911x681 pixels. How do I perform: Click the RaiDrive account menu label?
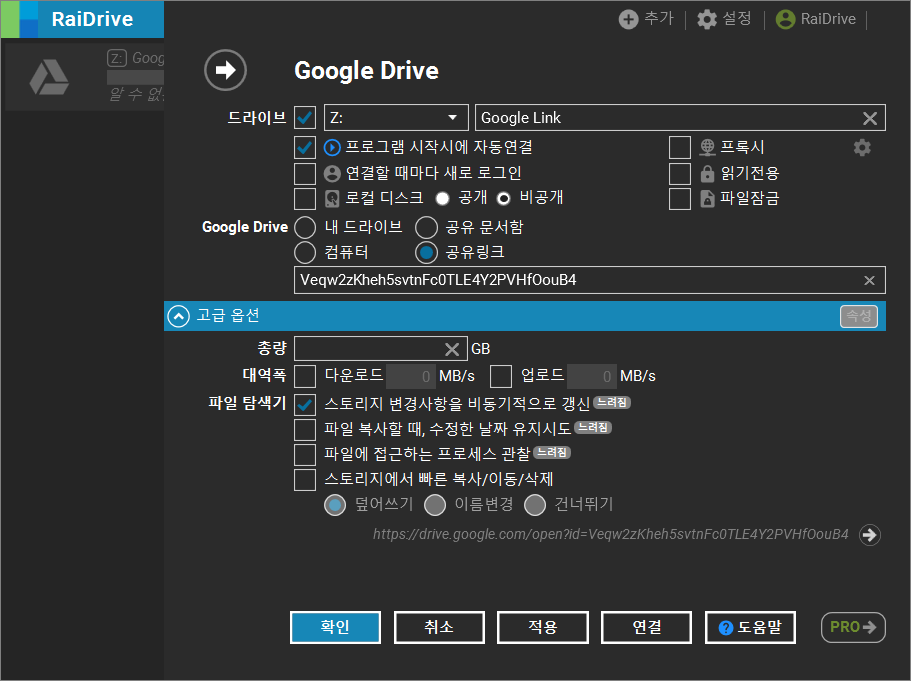828,19
